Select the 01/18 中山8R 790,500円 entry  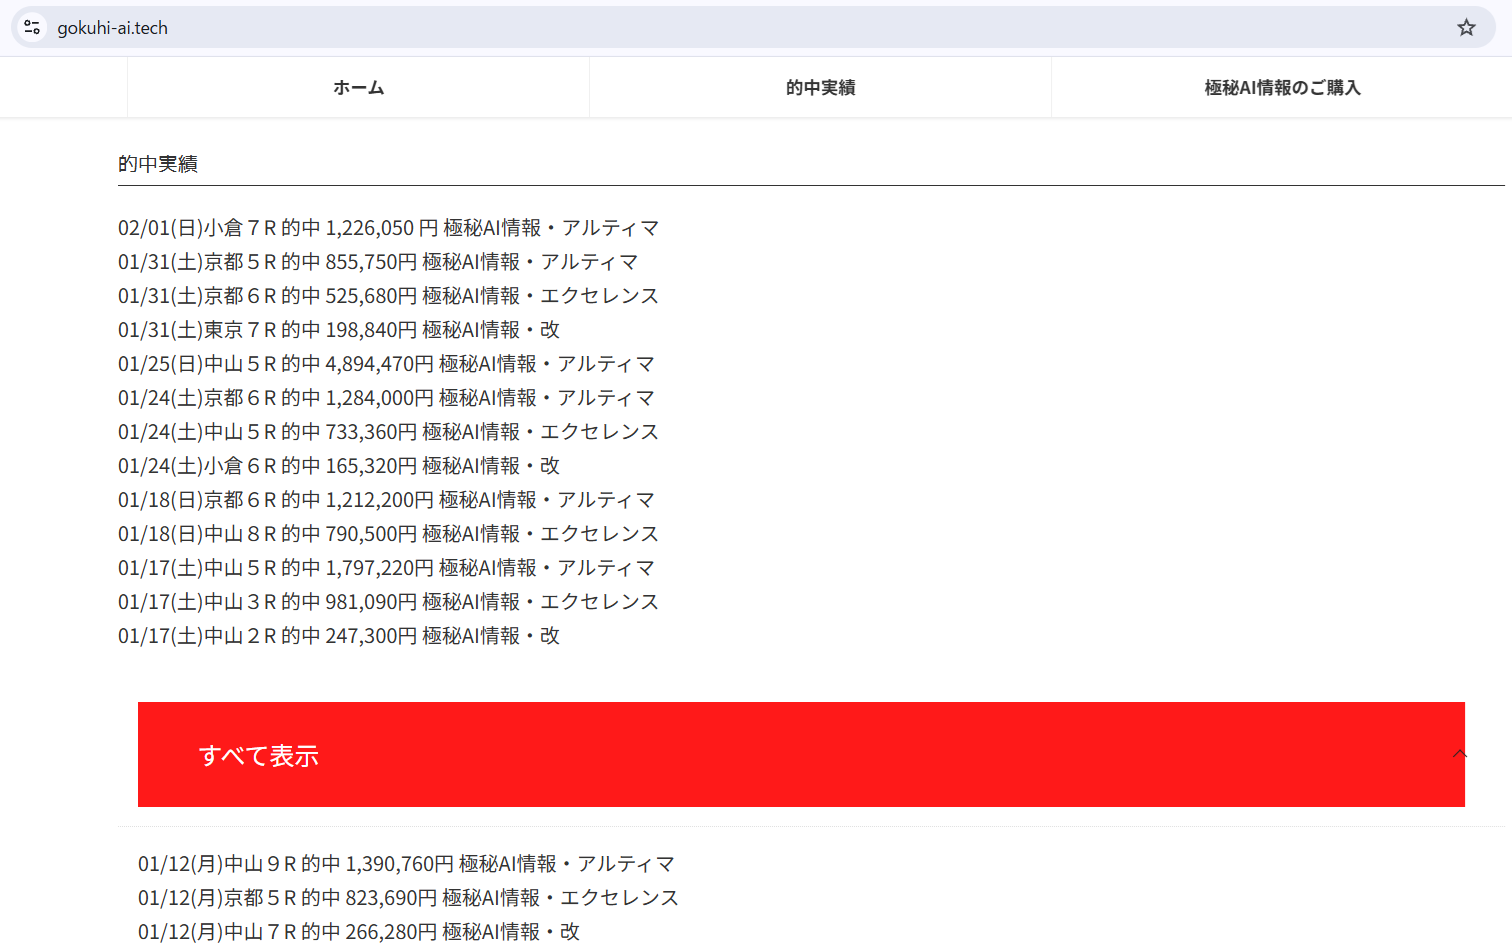[388, 534]
